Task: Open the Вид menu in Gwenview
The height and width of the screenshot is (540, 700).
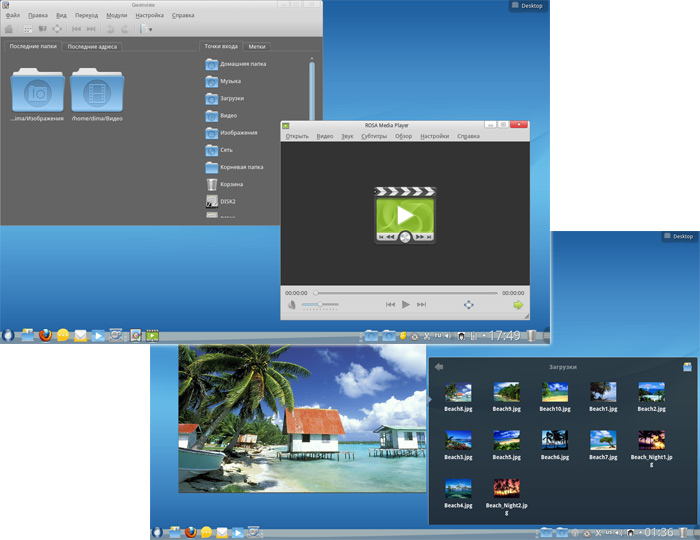Action: [61, 15]
